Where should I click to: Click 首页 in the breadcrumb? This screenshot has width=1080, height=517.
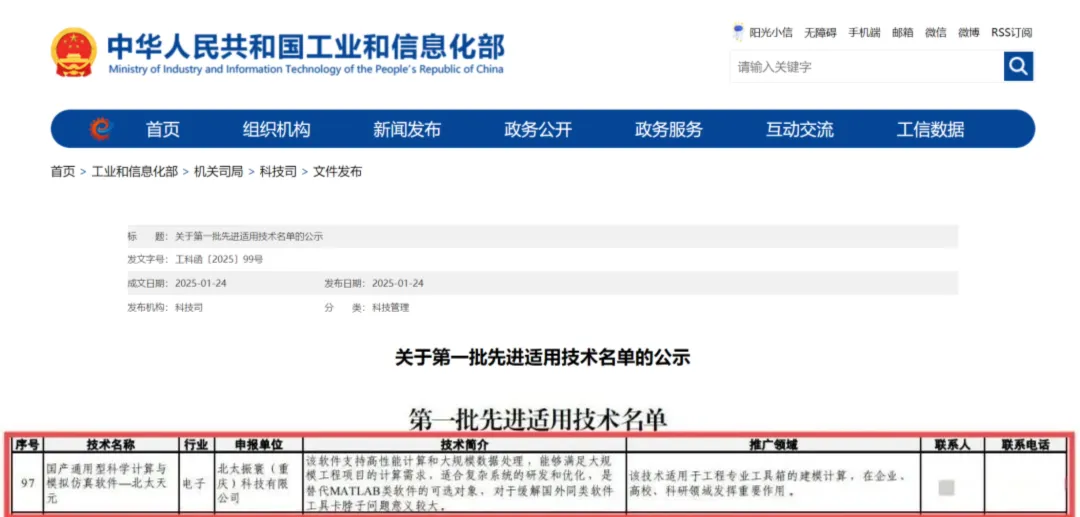click(63, 172)
